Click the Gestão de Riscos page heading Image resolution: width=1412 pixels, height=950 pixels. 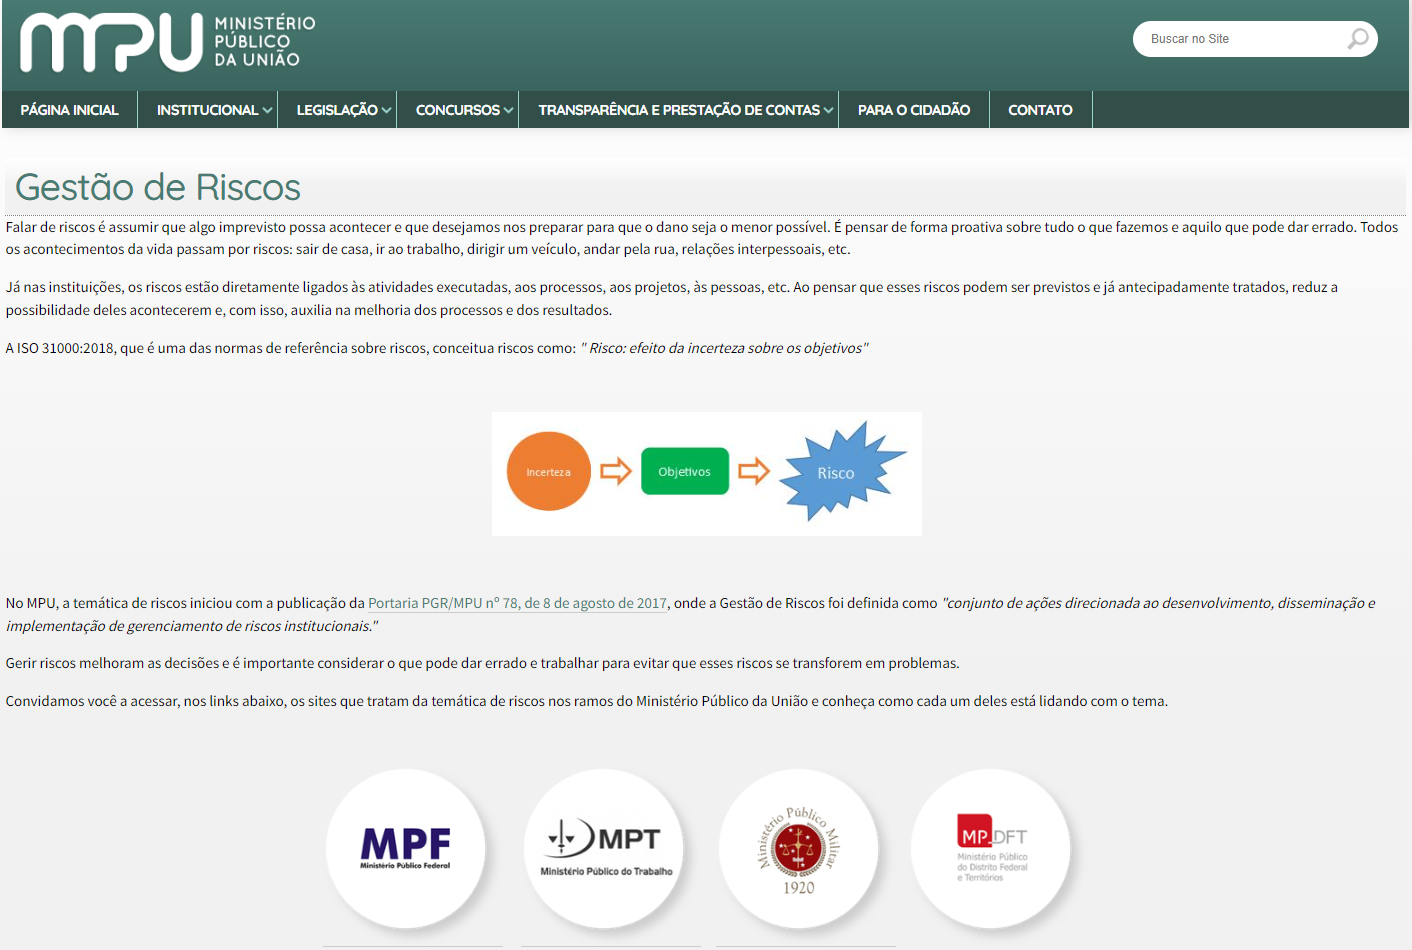(x=158, y=188)
